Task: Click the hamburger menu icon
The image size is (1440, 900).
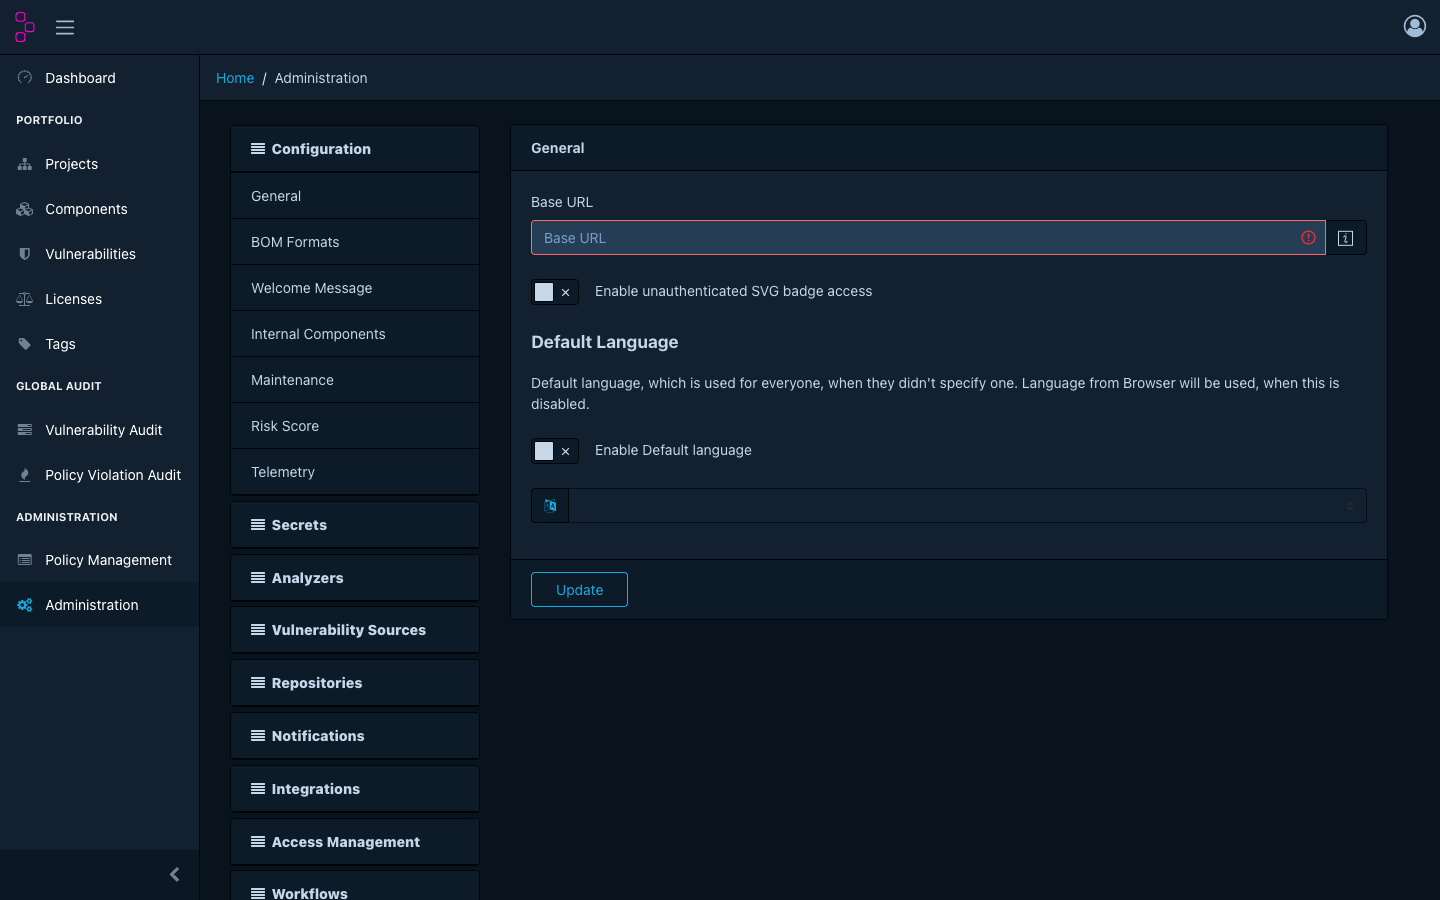Action: pos(65,27)
